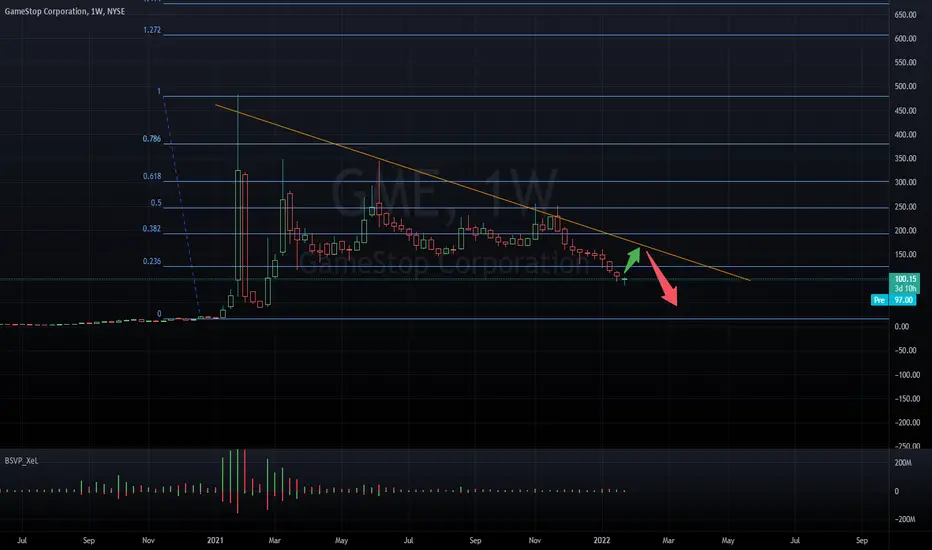Select the 0.618 Fibonacci level label
This screenshot has height=550, width=932.
click(152, 177)
